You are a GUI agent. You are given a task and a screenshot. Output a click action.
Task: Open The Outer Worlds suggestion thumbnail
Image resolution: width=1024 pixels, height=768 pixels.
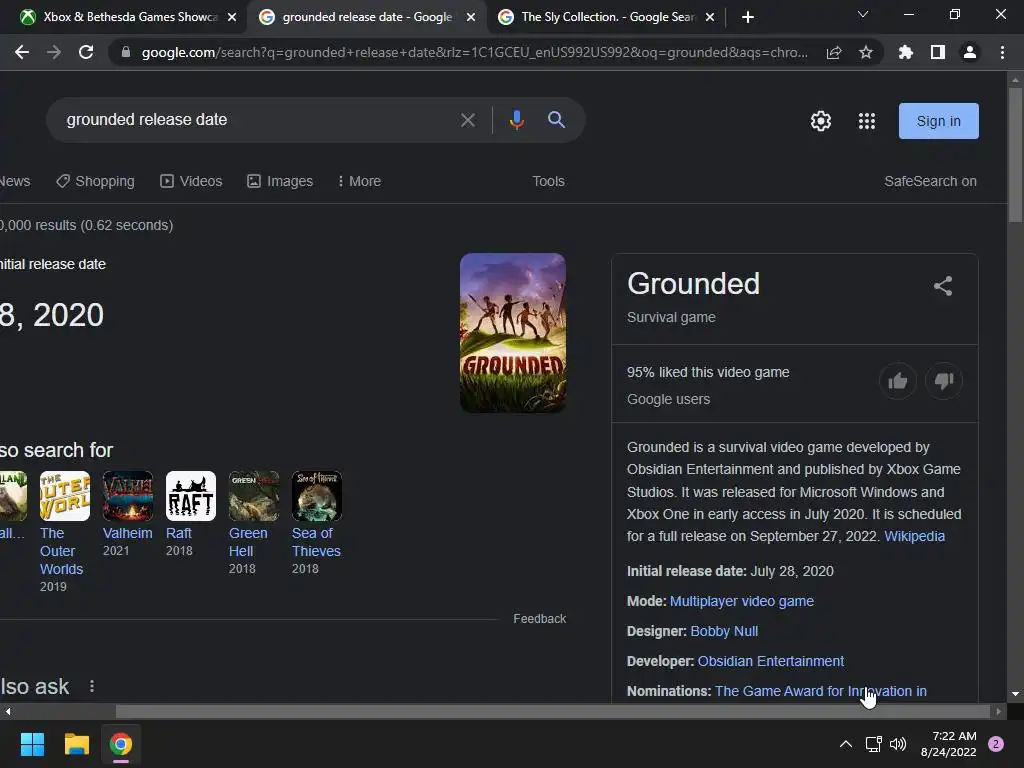tap(65, 496)
